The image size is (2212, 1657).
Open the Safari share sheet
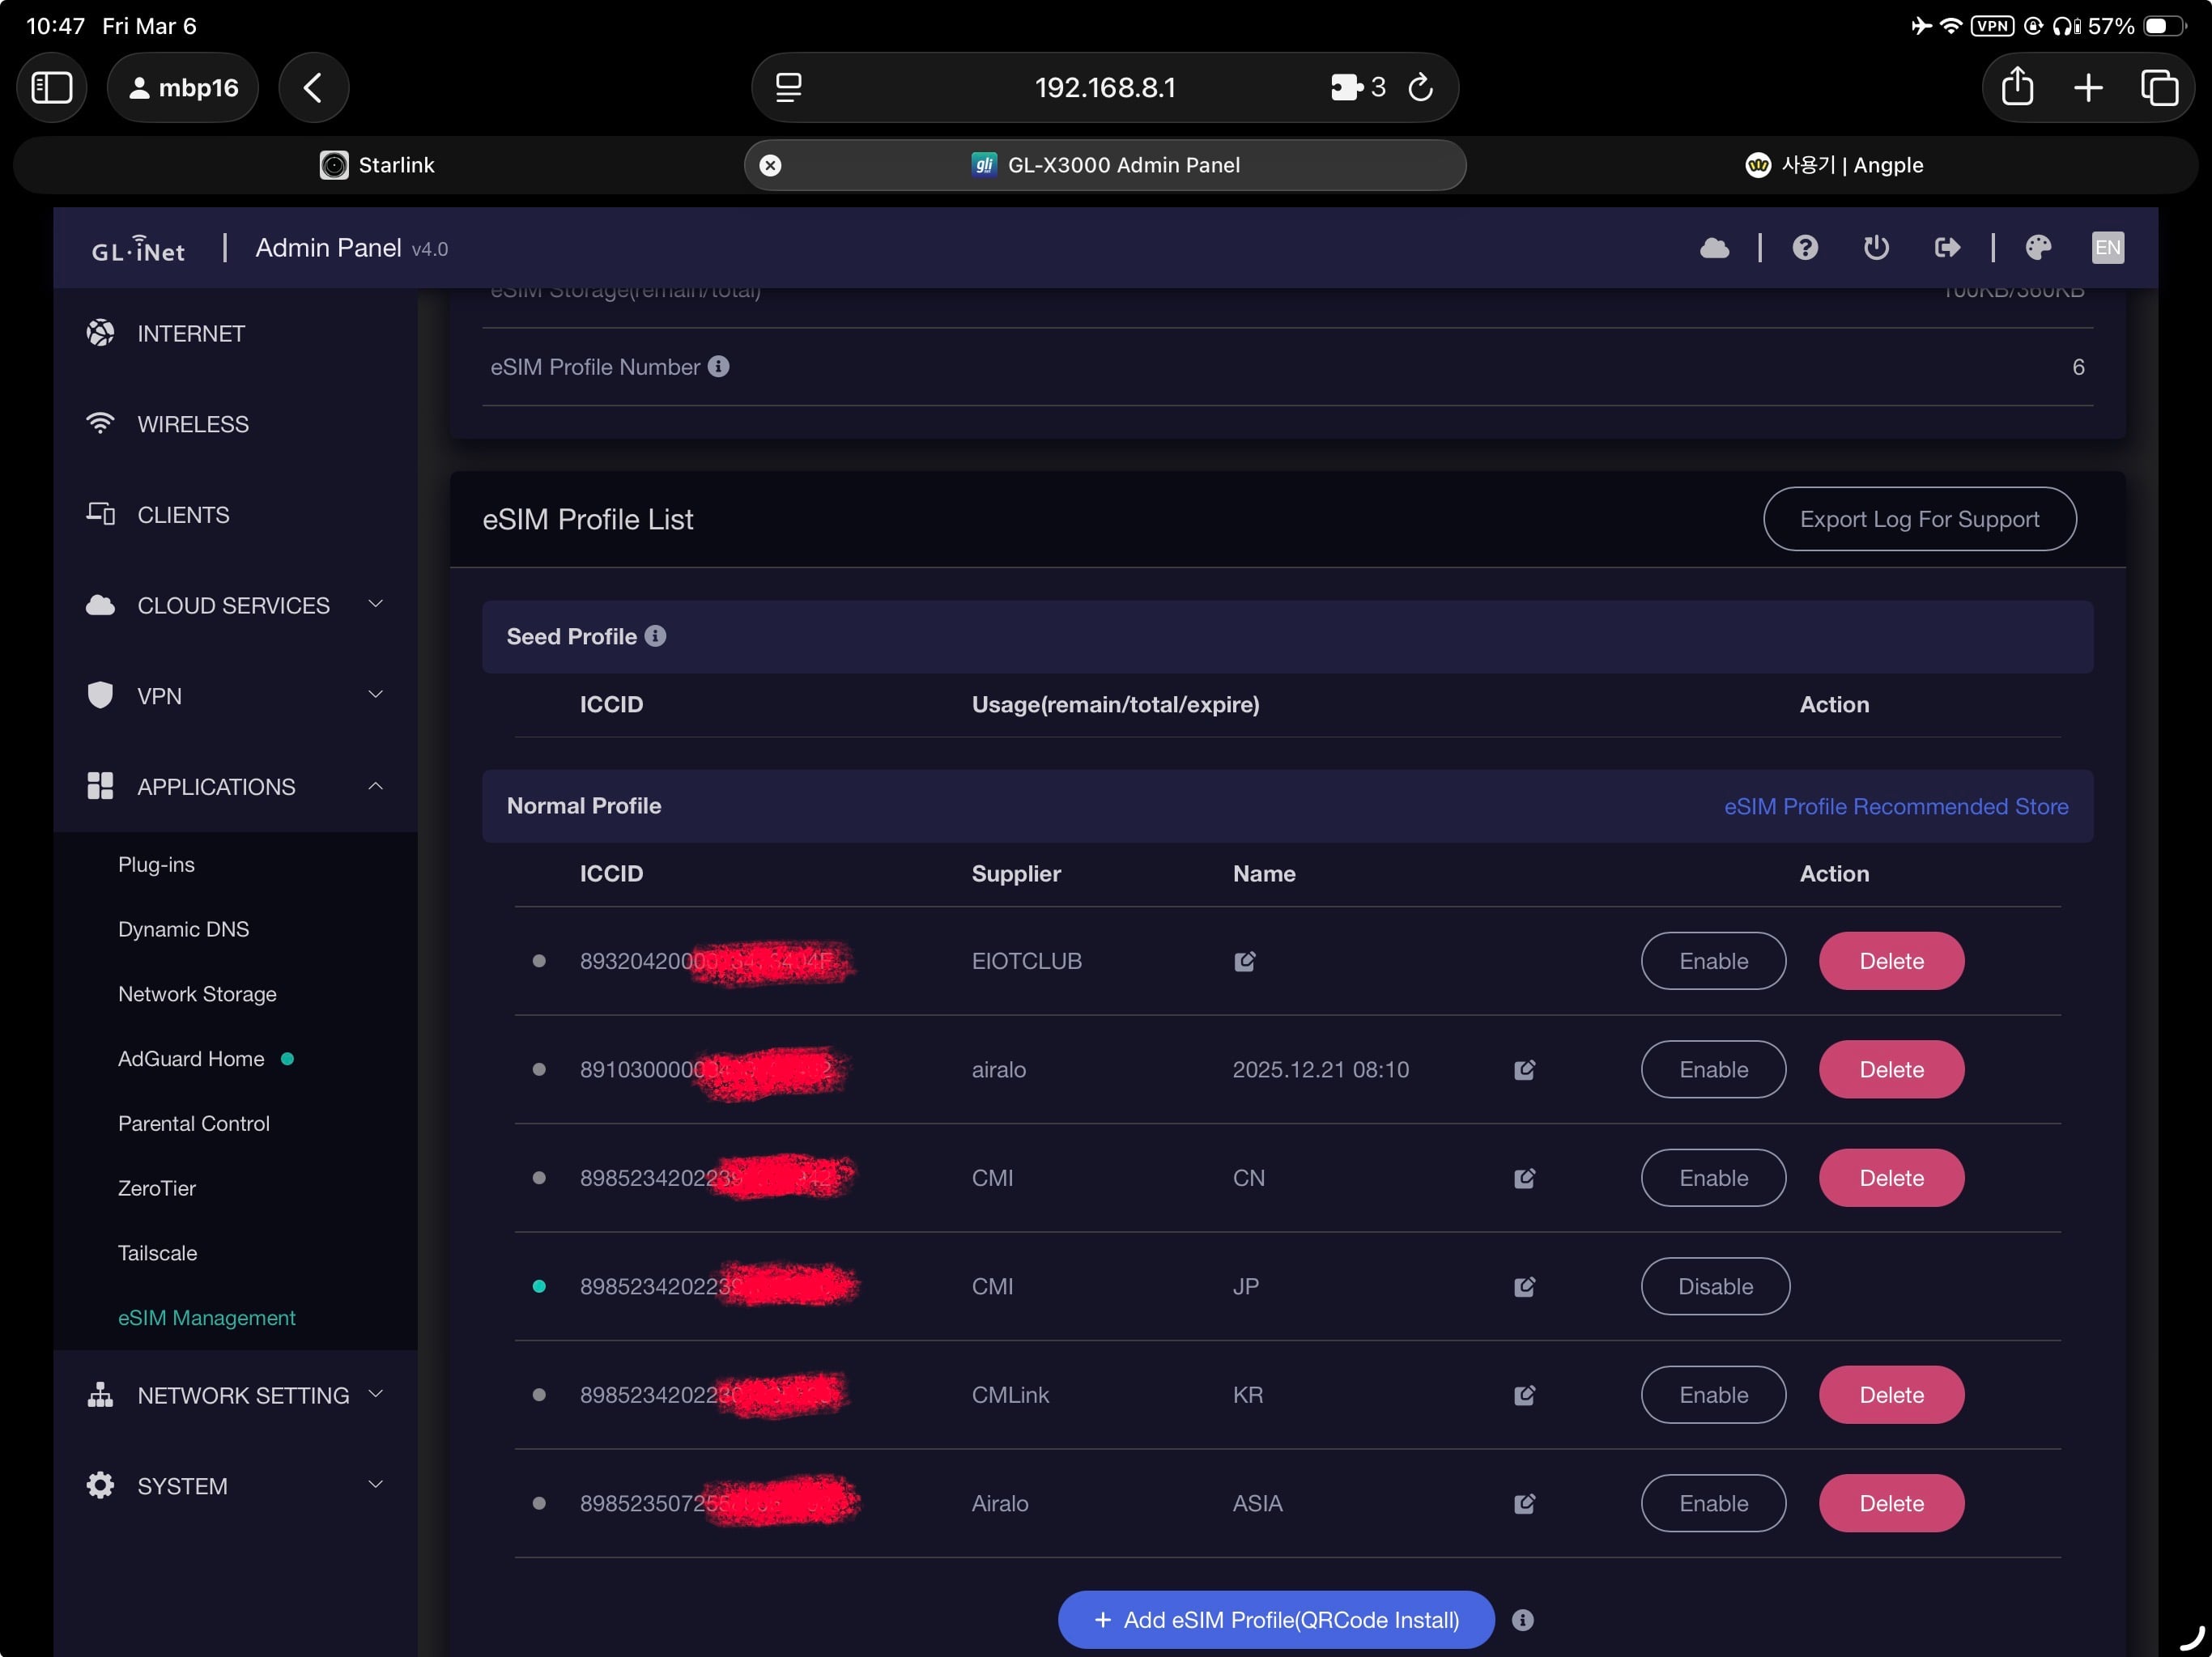pos(2017,88)
